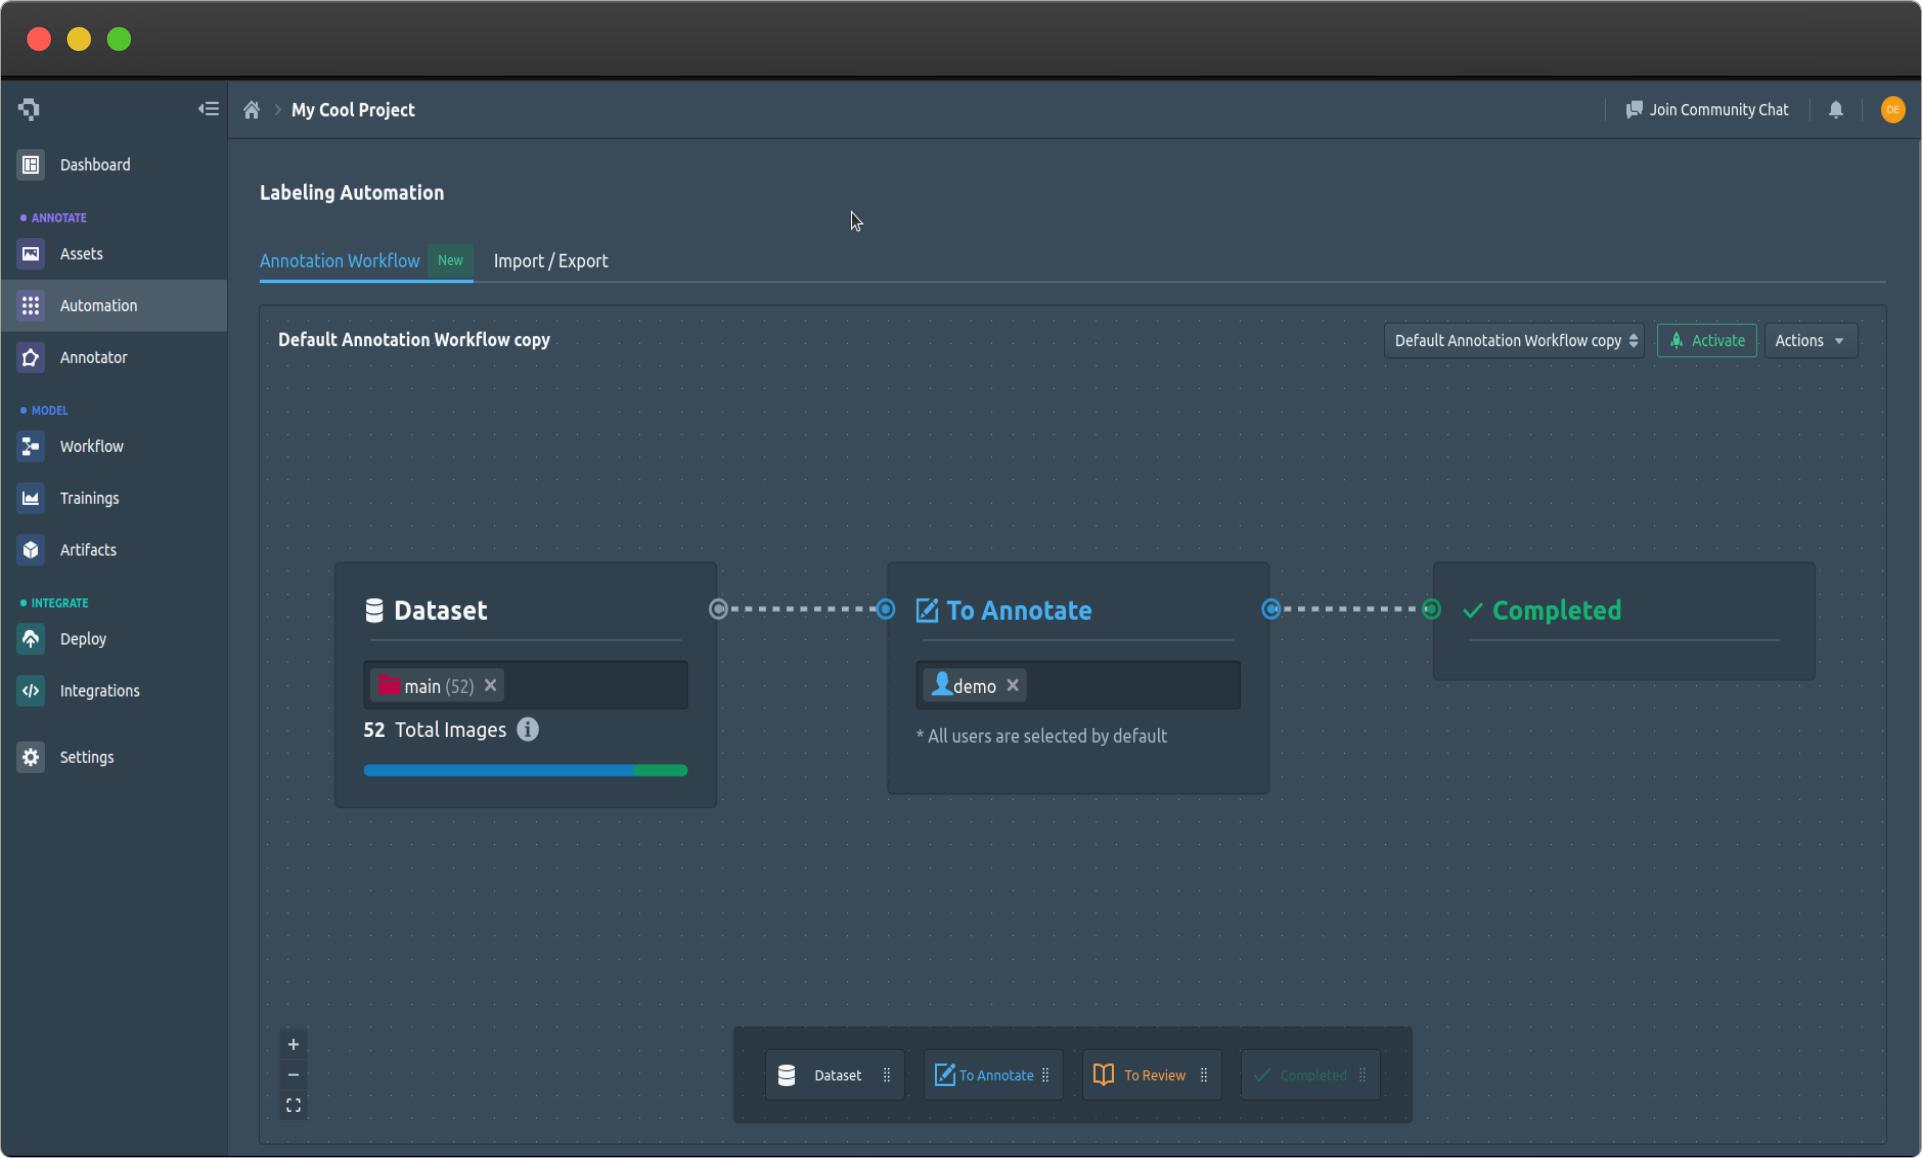Screen dimensions: 1922x1158
Task: Open Integrations code icon
Action: [x=30, y=690]
